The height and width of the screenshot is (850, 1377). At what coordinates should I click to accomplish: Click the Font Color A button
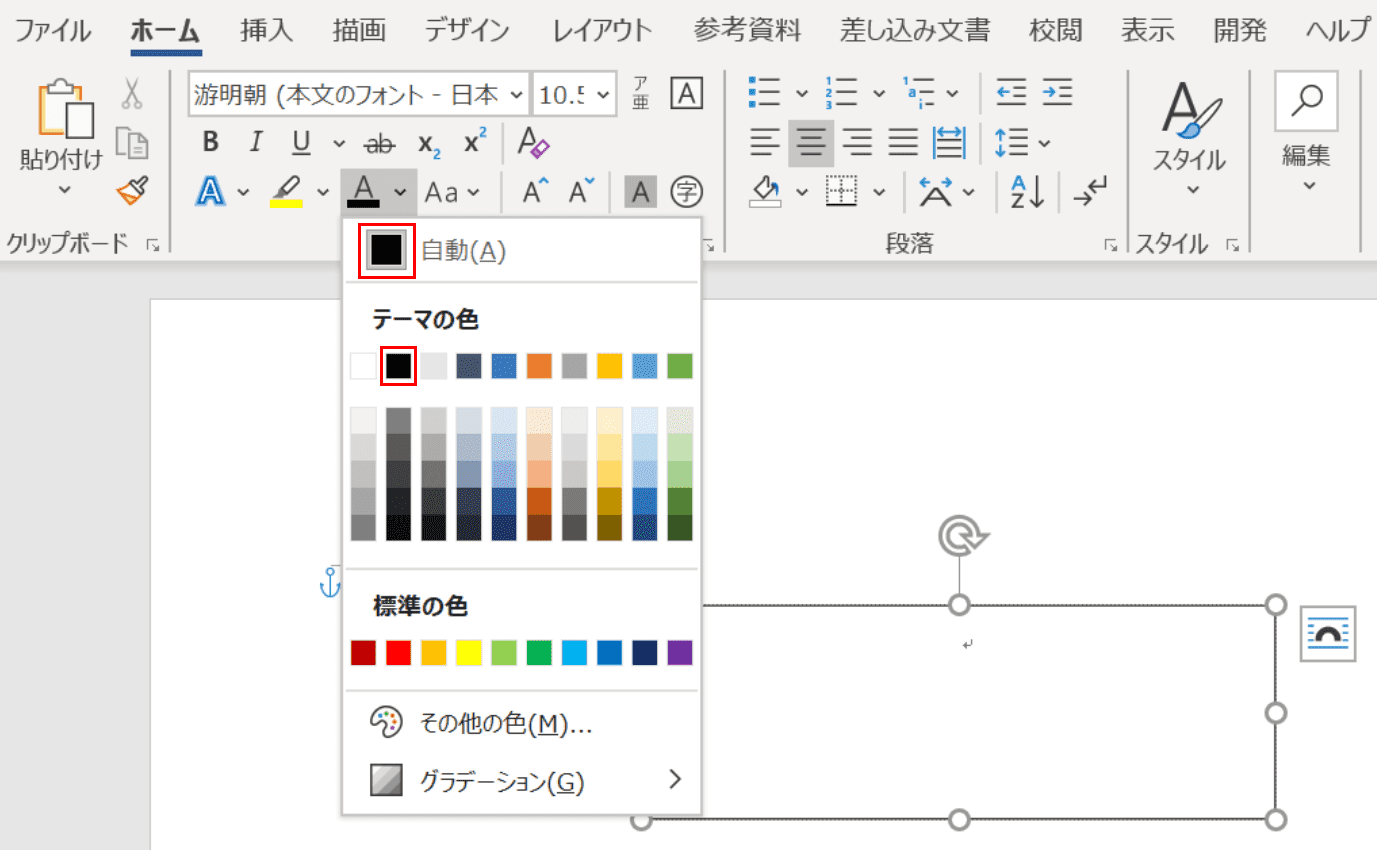(x=365, y=191)
